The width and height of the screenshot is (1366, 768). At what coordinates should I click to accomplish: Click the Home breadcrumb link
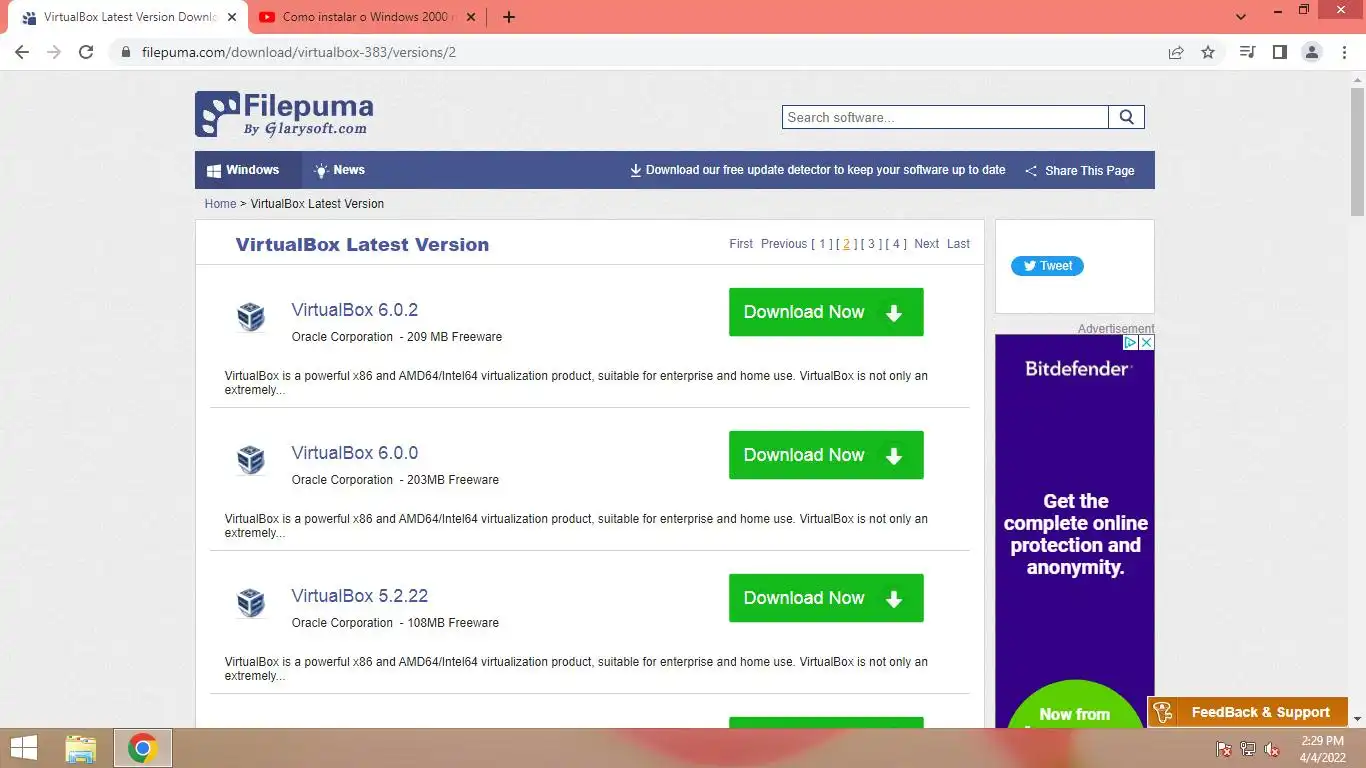(220, 203)
